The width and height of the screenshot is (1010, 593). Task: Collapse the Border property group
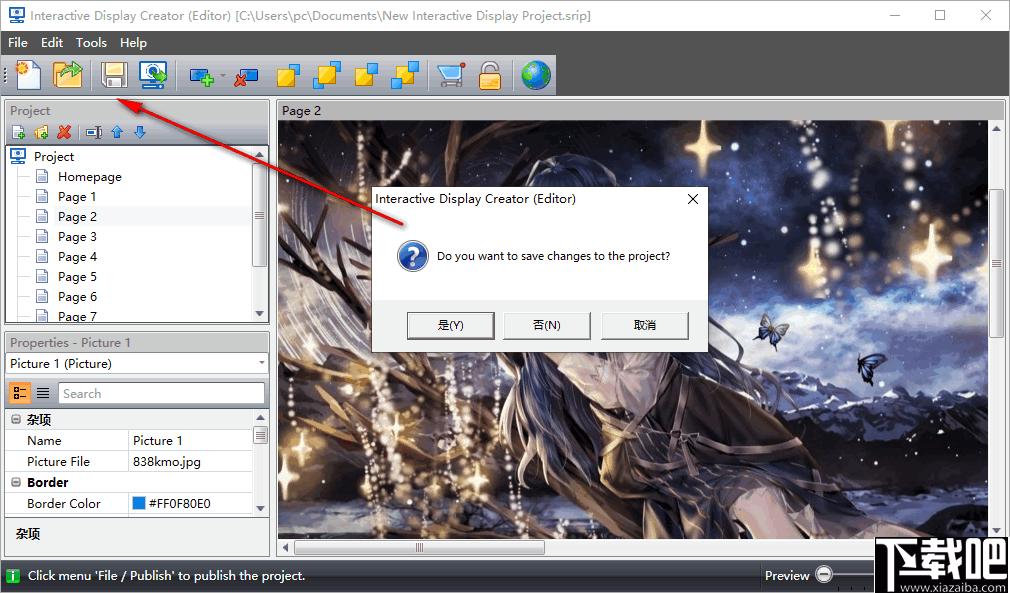pyautogui.click(x=16, y=482)
